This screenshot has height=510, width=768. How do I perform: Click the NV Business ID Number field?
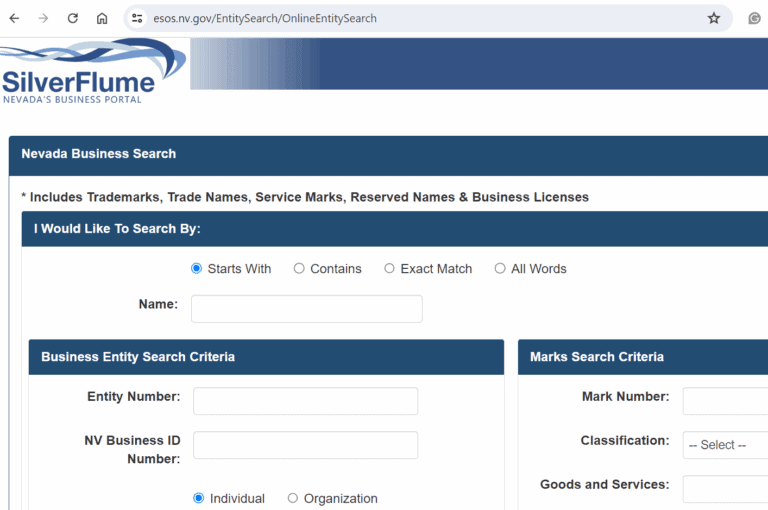coord(305,445)
